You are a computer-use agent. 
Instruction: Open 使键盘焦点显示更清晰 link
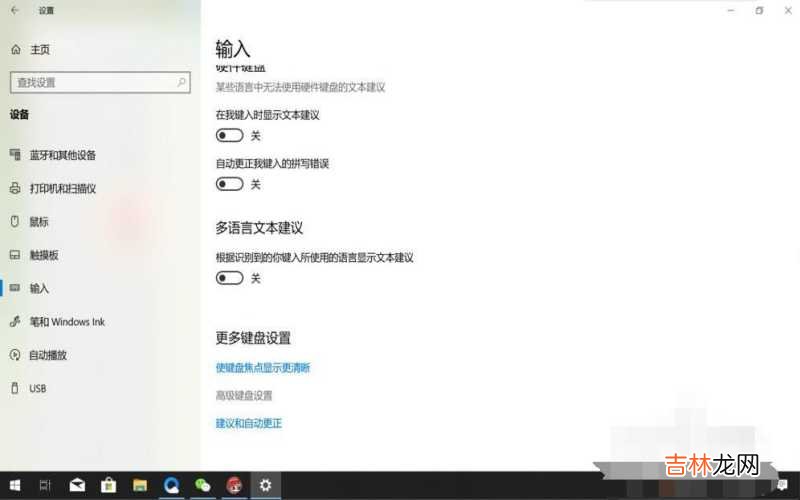point(263,368)
